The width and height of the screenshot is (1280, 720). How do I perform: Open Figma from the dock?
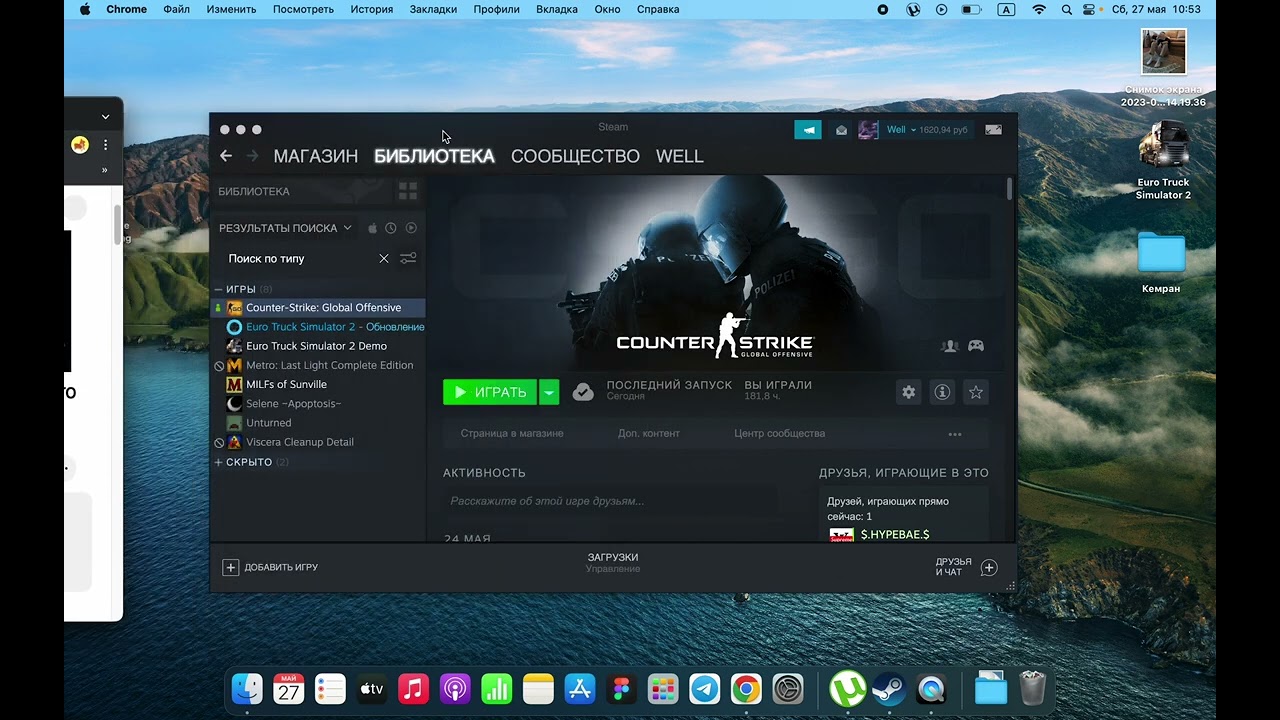click(622, 689)
